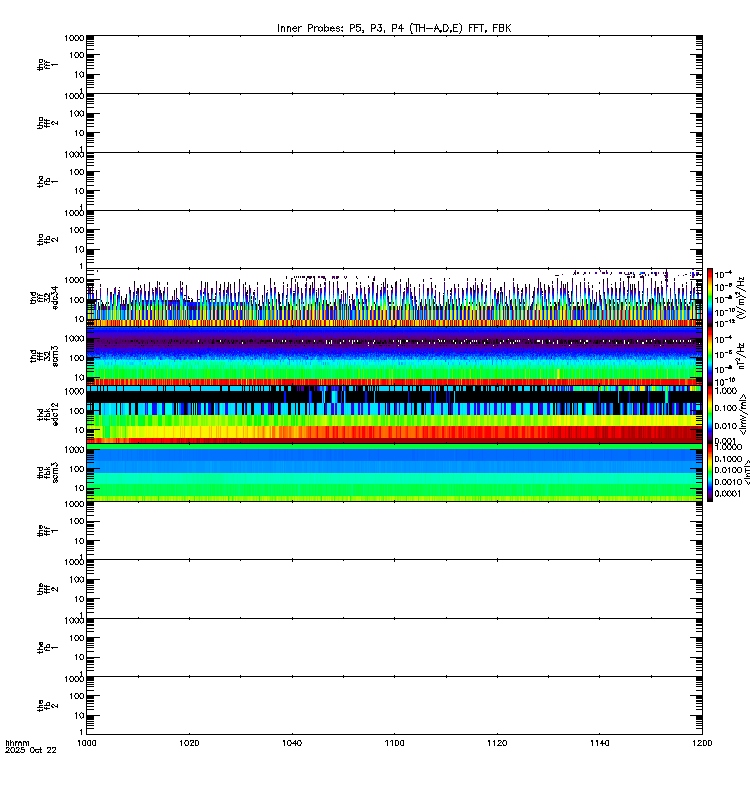The width and height of the screenshot is (750, 800).
Task: Select the 'tha fb 2' panel label
Action: pos(47,239)
